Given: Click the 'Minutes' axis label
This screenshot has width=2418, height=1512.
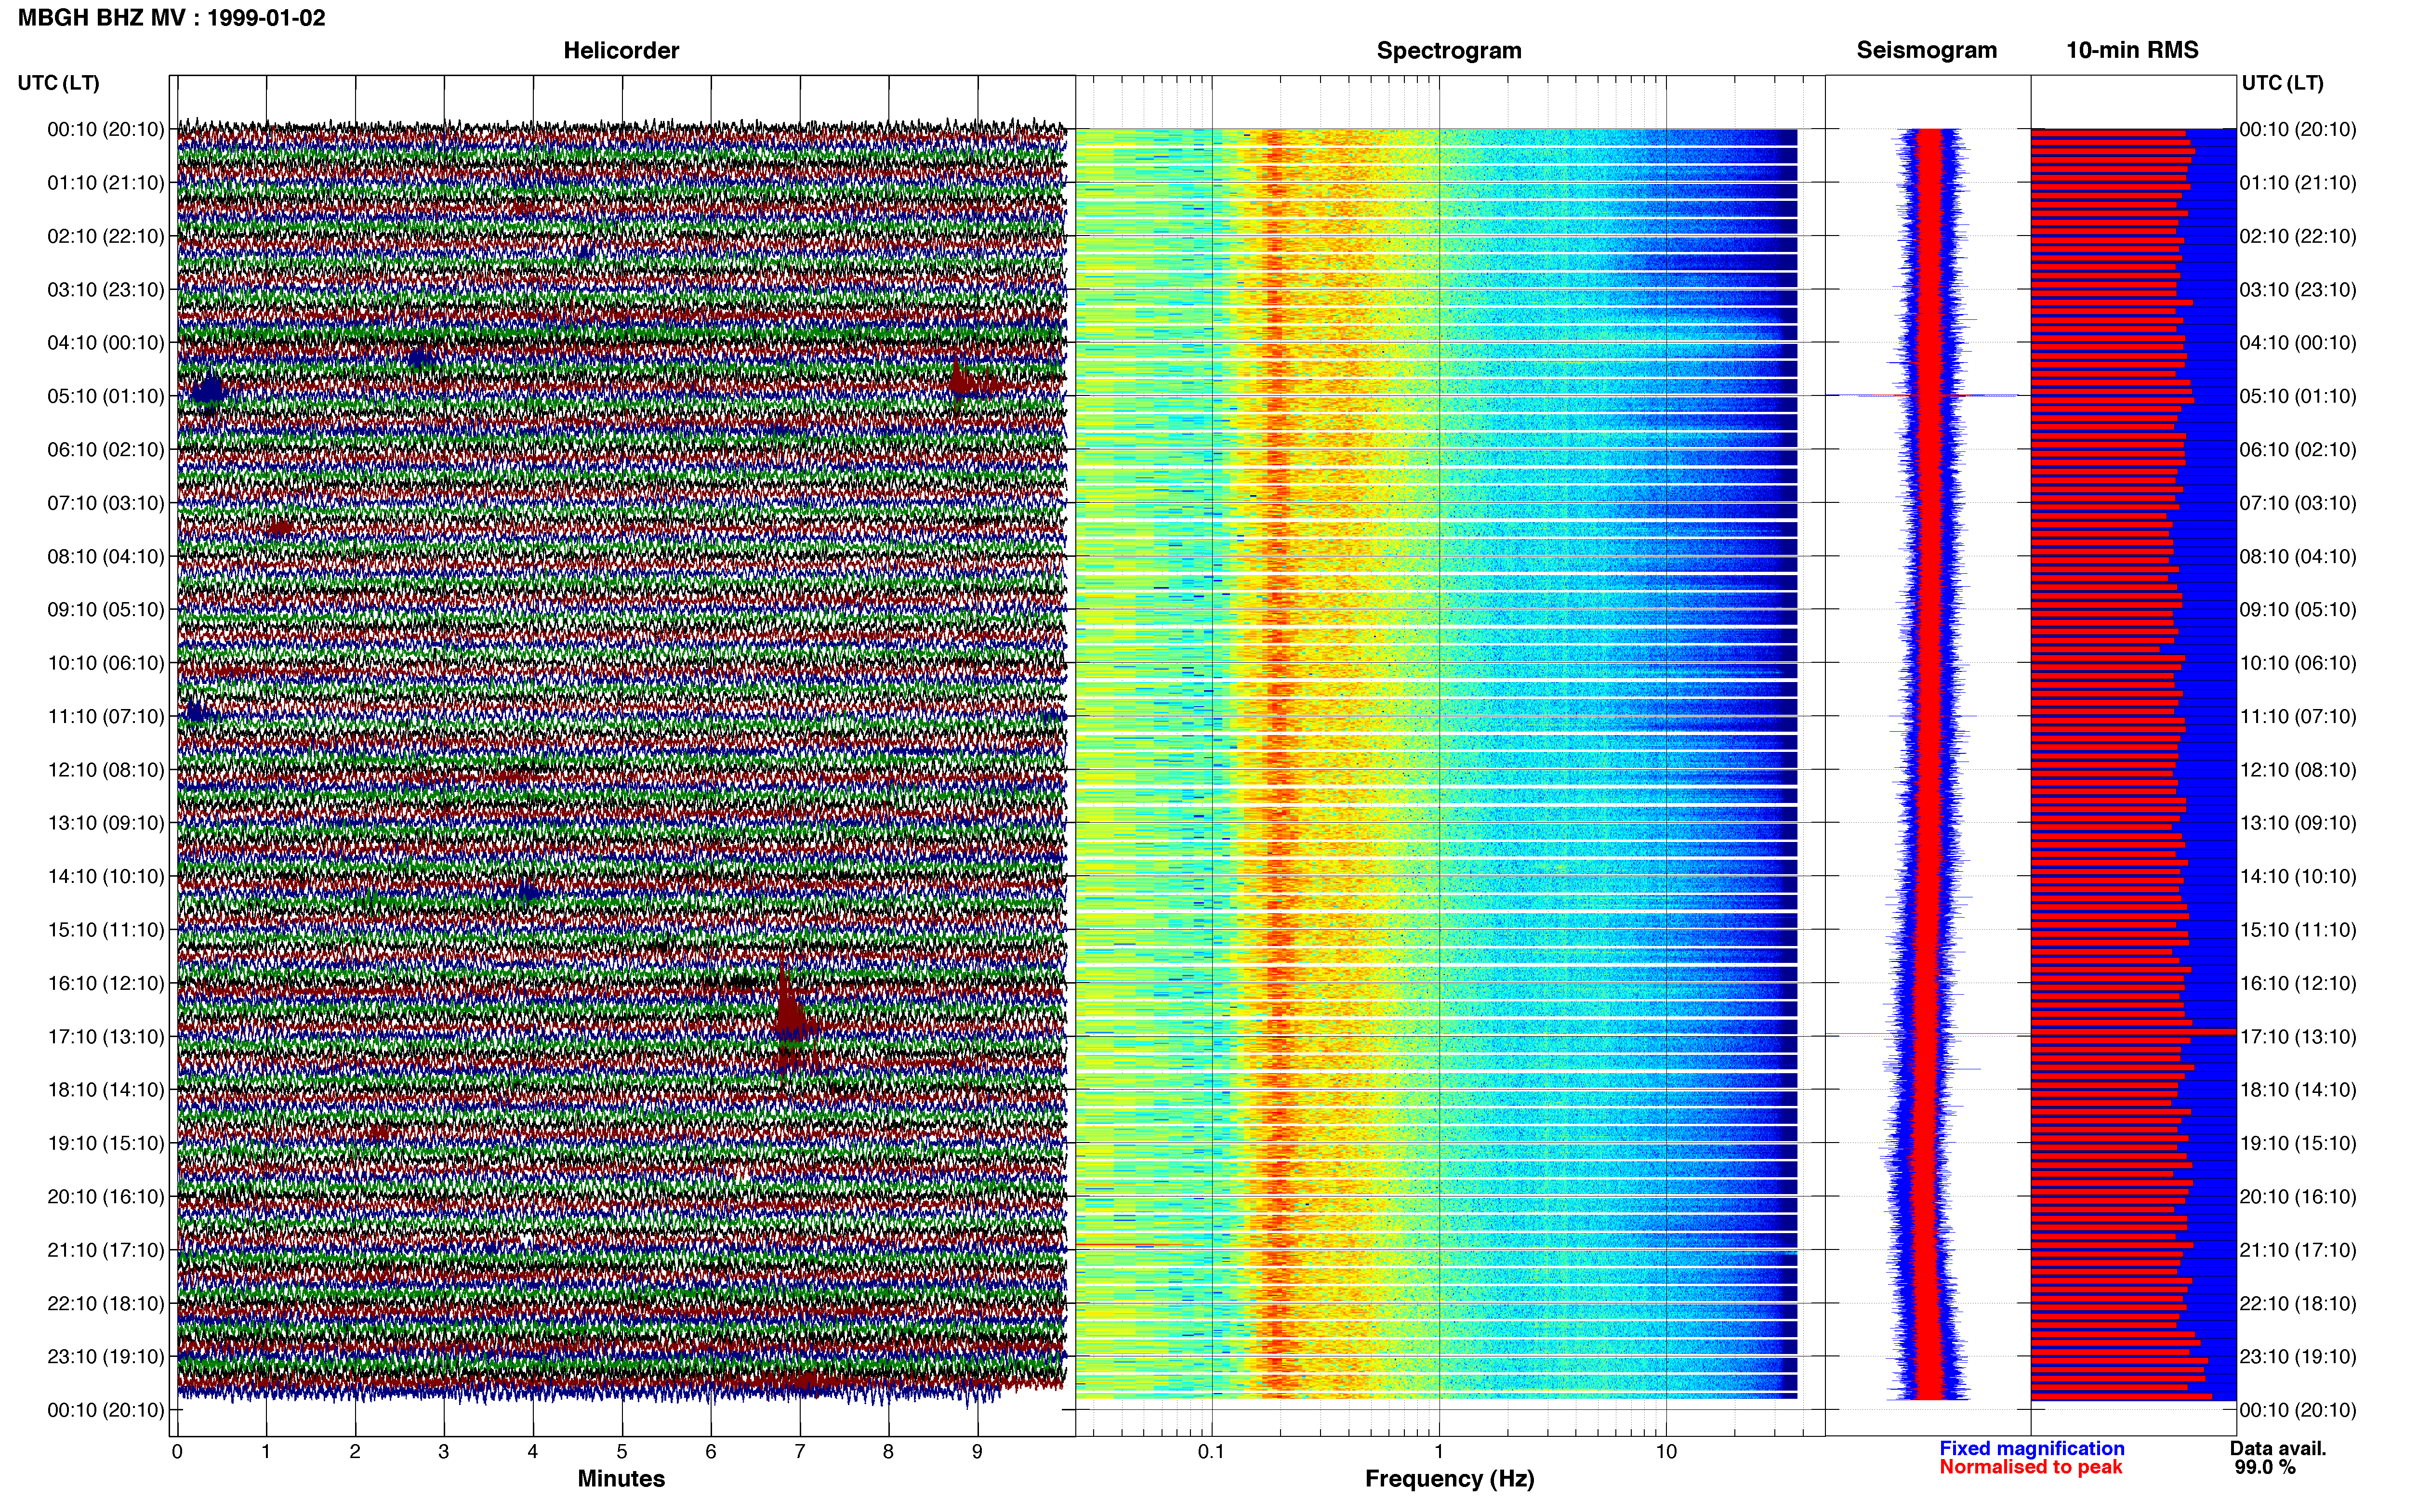Looking at the screenshot, I should tap(621, 1479).
